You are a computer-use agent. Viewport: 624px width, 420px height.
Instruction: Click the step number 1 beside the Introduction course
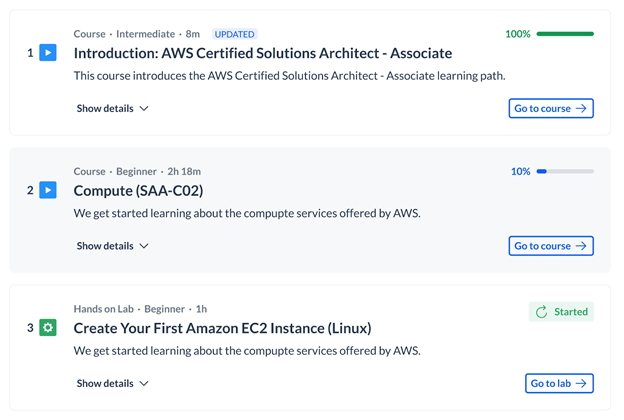coord(30,53)
